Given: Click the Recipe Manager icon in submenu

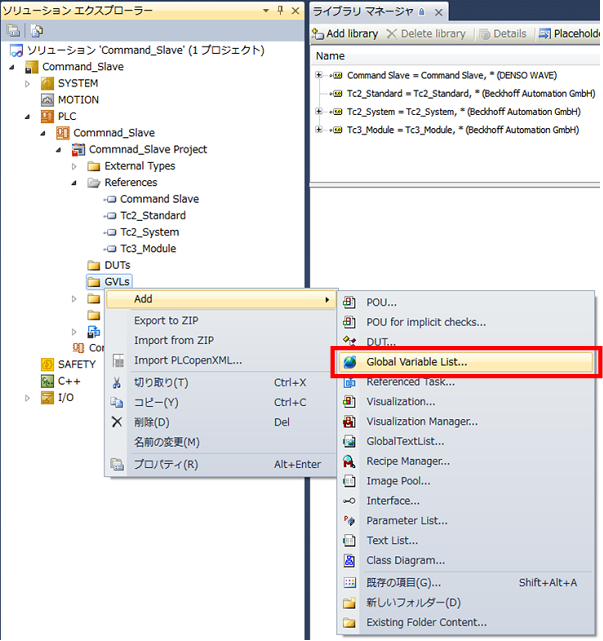Looking at the screenshot, I should (349, 461).
